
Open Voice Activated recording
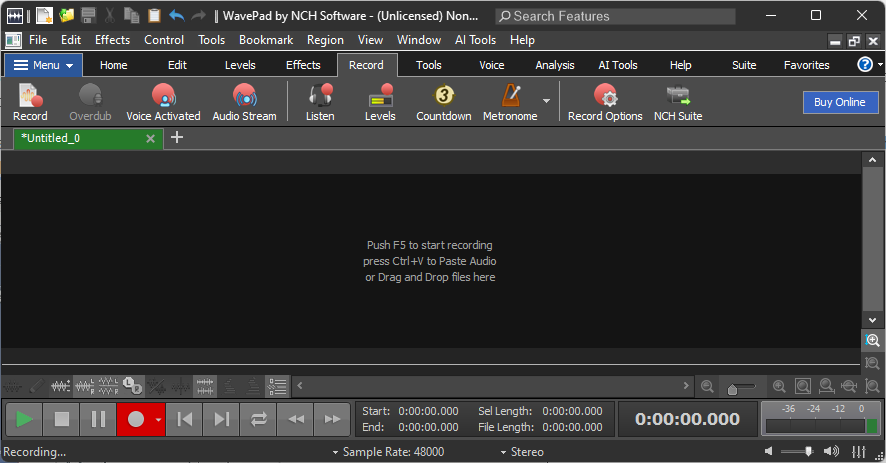click(x=163, y=102)
